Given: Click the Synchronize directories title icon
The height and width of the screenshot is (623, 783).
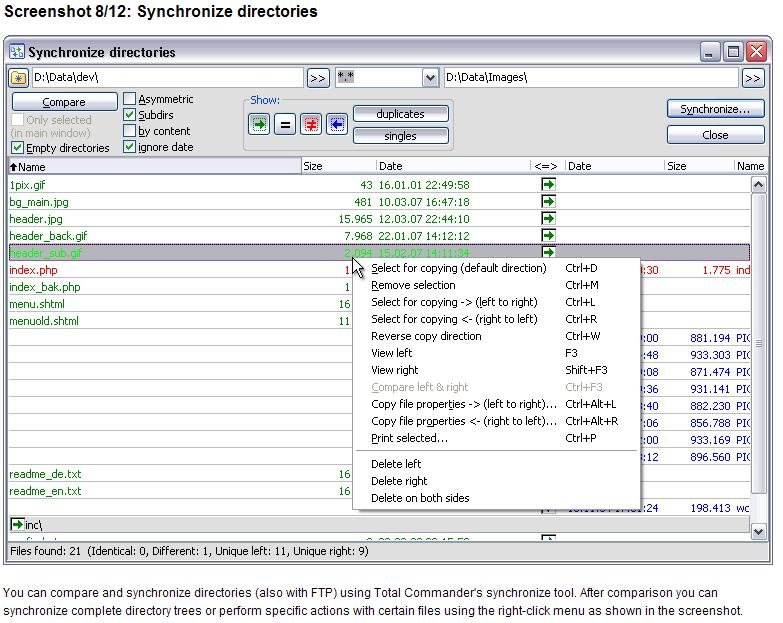Looking at the screenshot, I should 17,51.
